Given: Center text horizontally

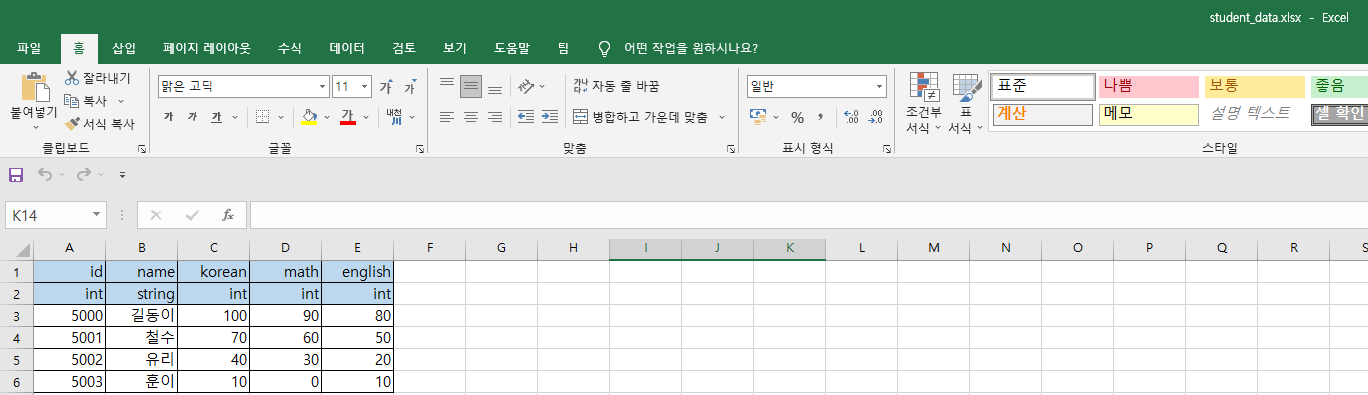Looking at the screenshot, I should coord(471,117).
